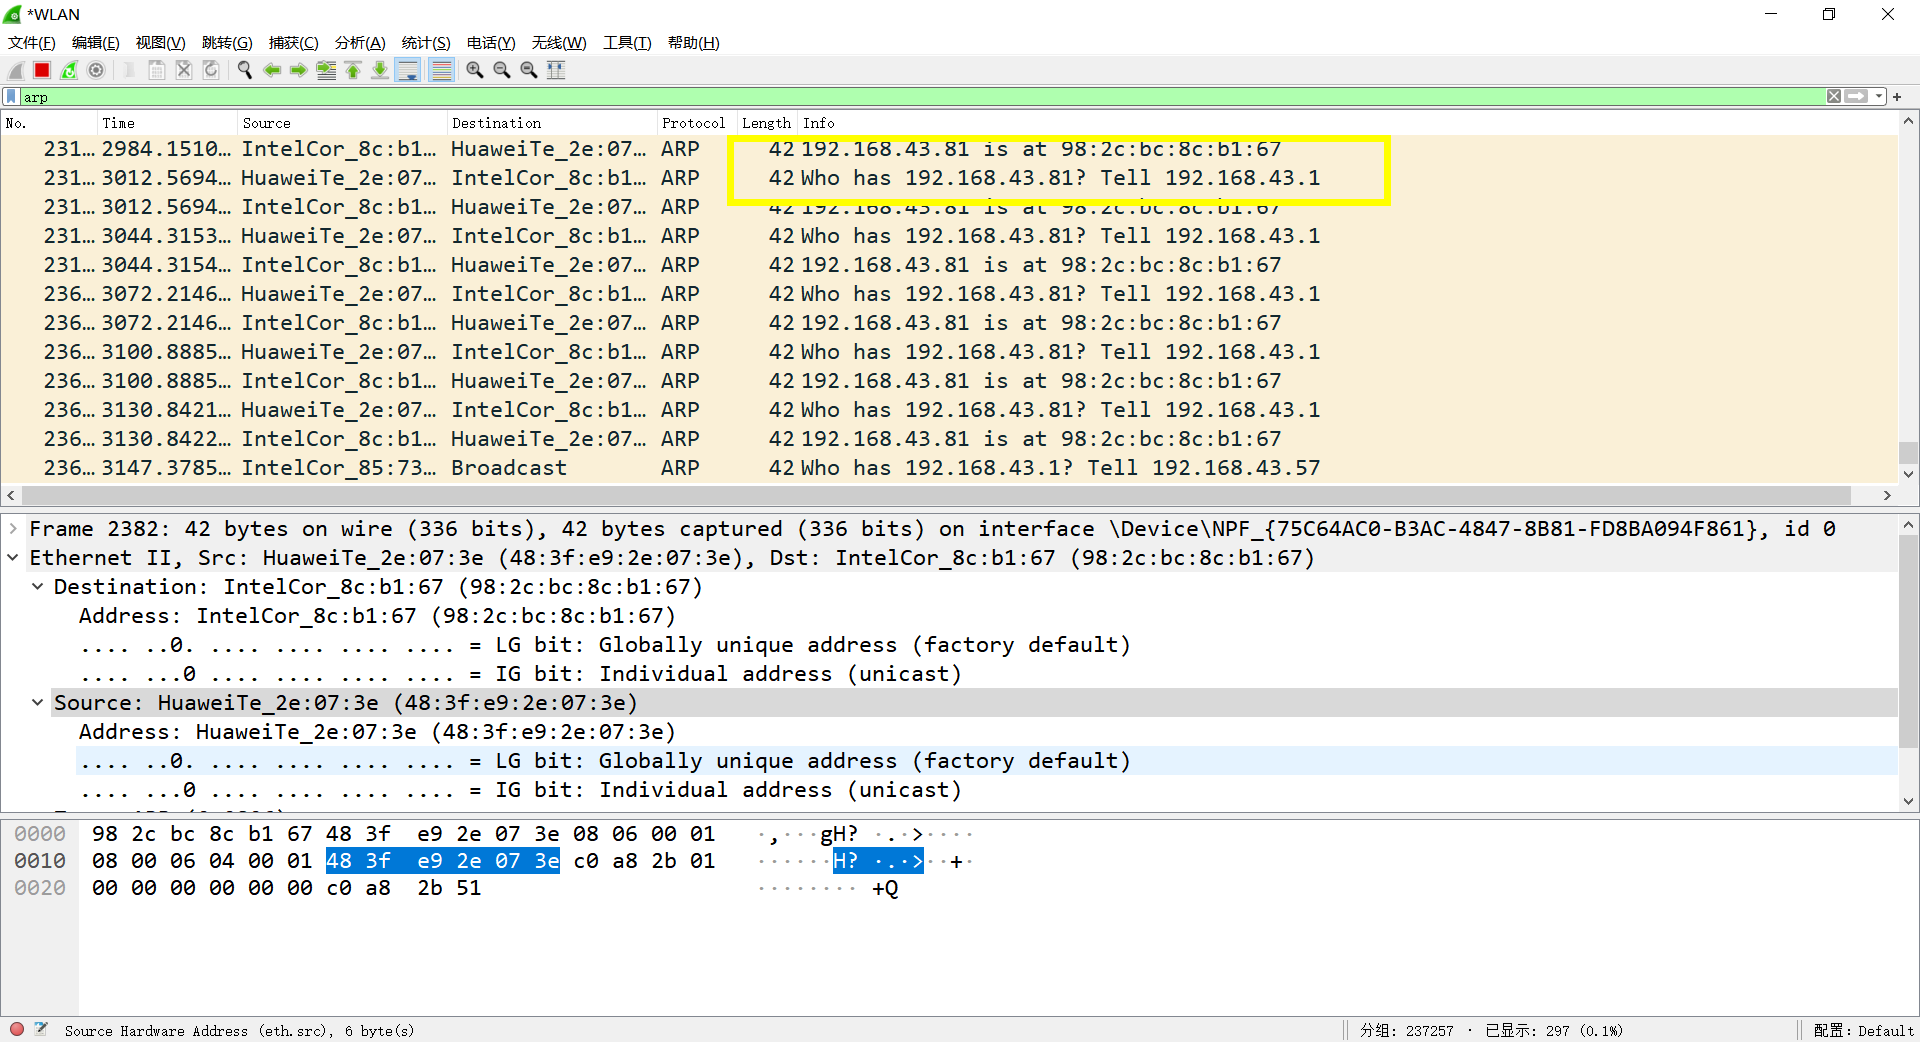Go forward to next packet in history

[x=299, y=70]
